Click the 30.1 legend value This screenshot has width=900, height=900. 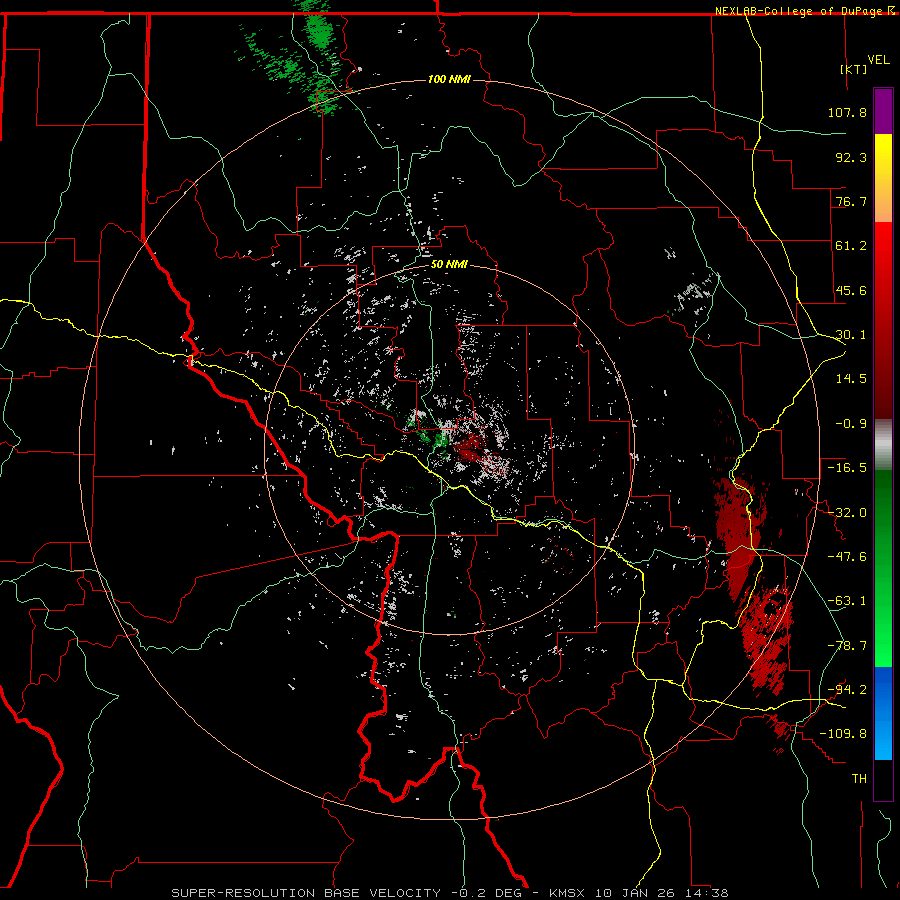[851, 335]
